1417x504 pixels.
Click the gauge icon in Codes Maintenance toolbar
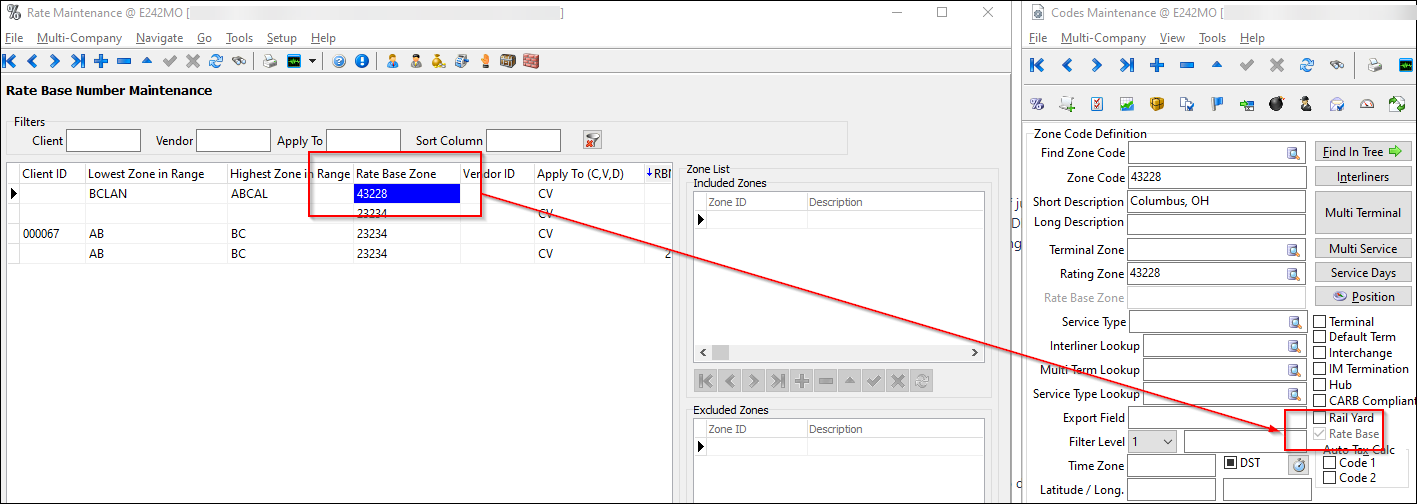click(x=1367, y=104)
